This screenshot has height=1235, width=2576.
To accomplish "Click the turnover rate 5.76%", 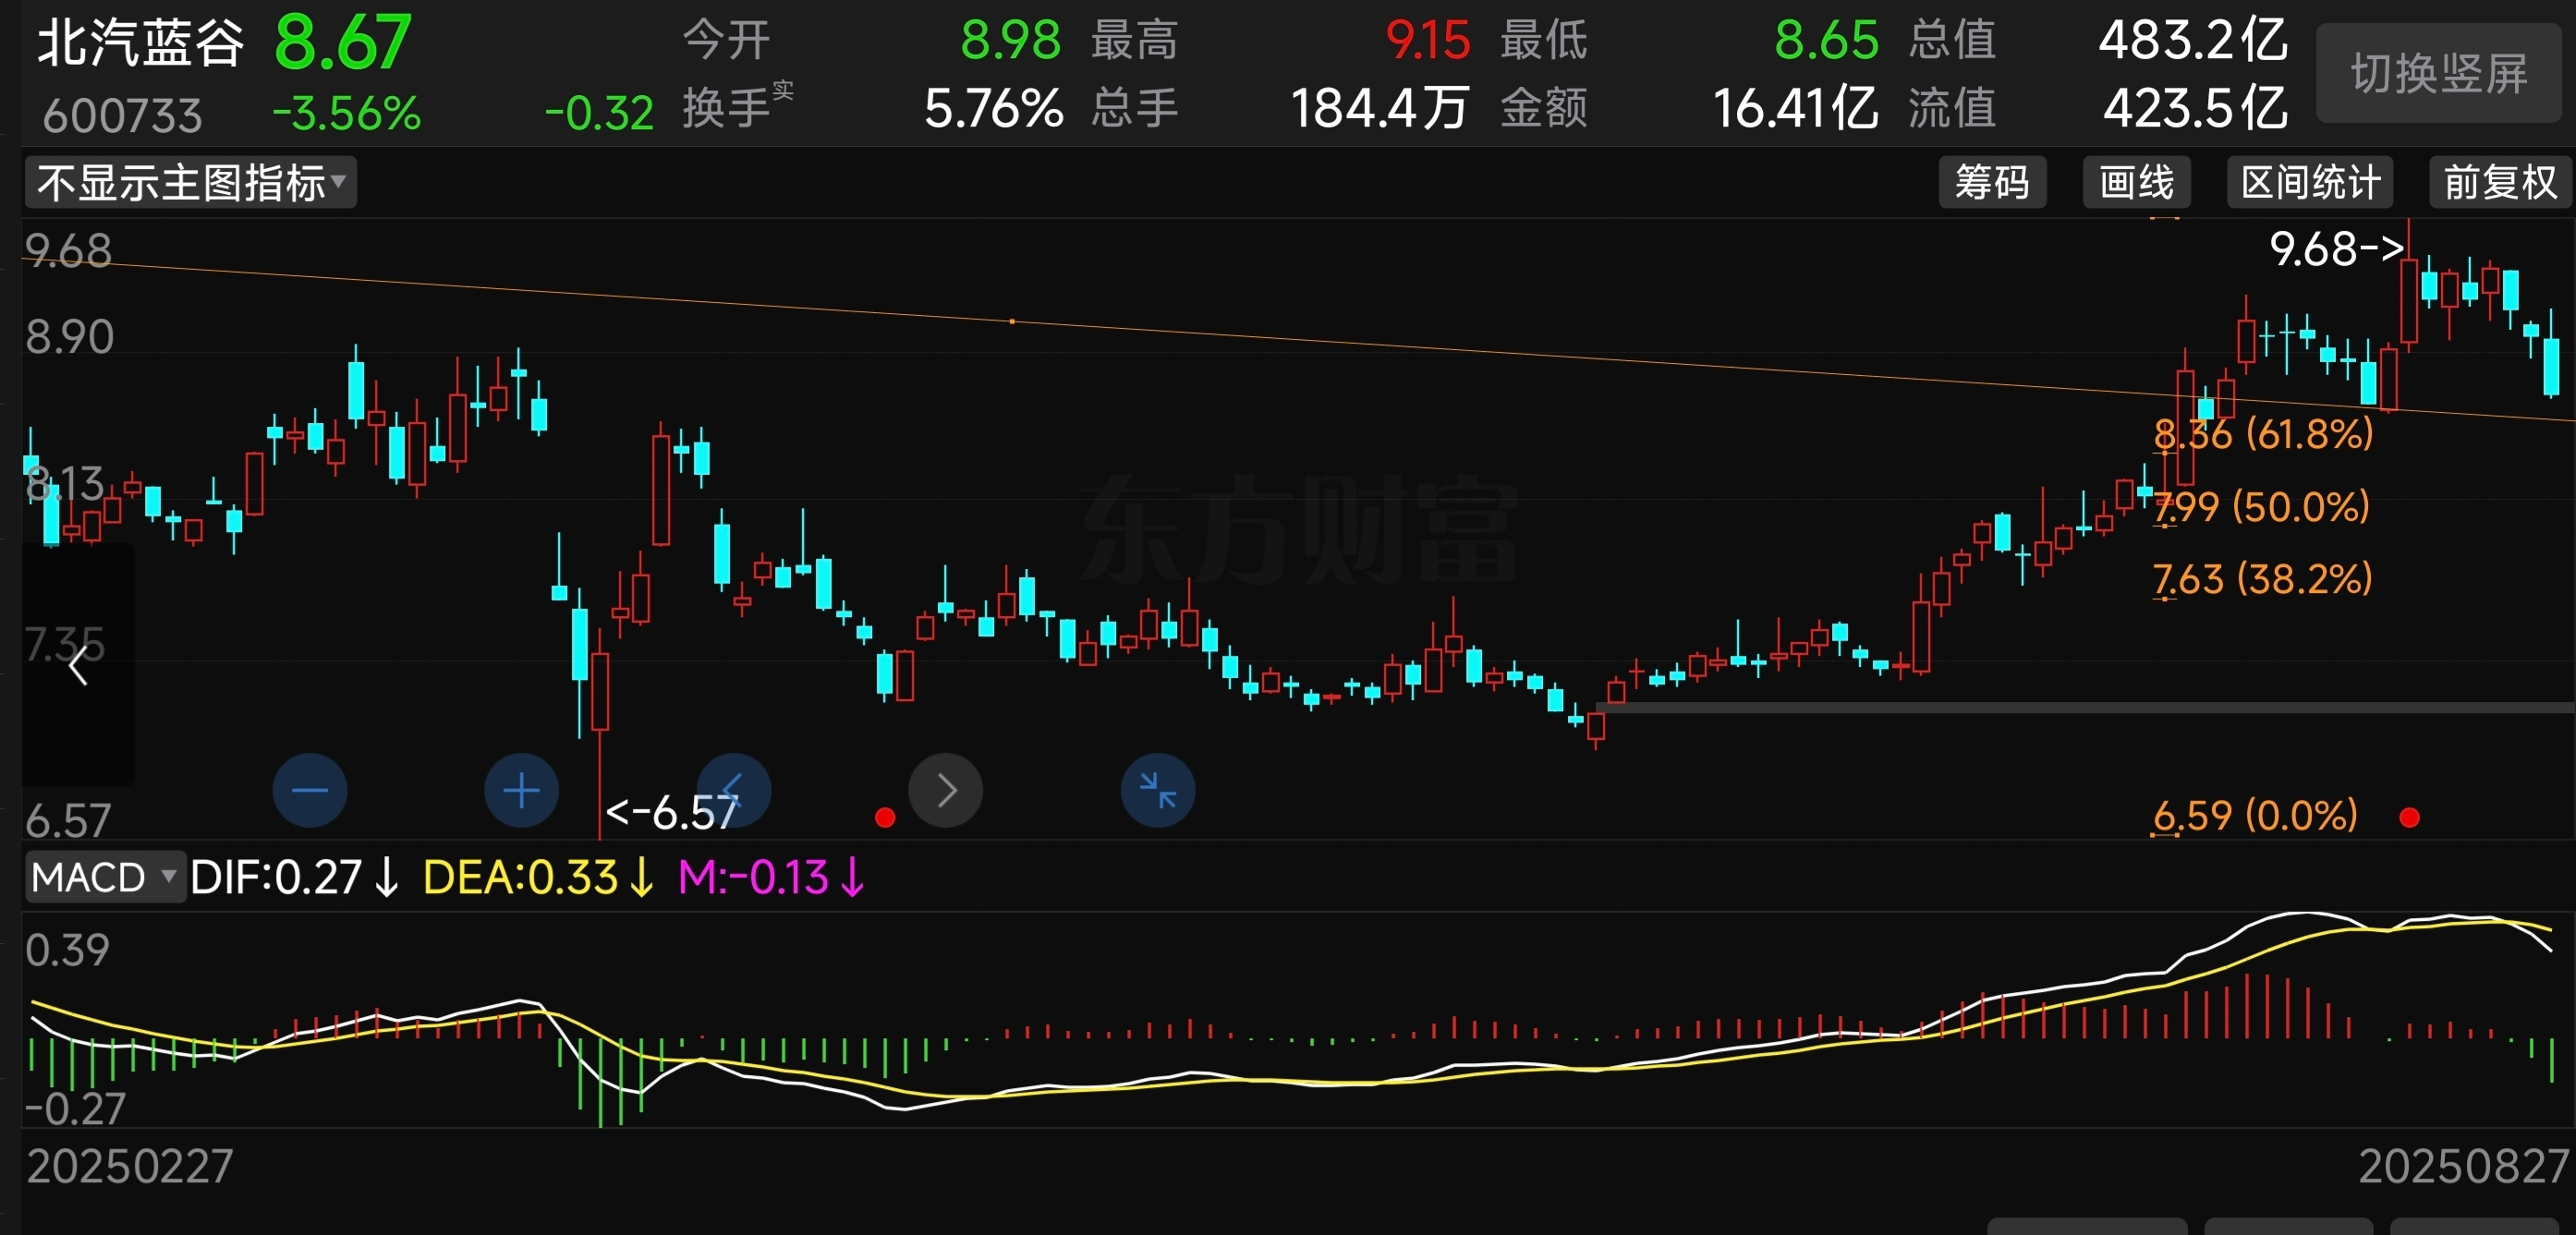I will [994, 108].
